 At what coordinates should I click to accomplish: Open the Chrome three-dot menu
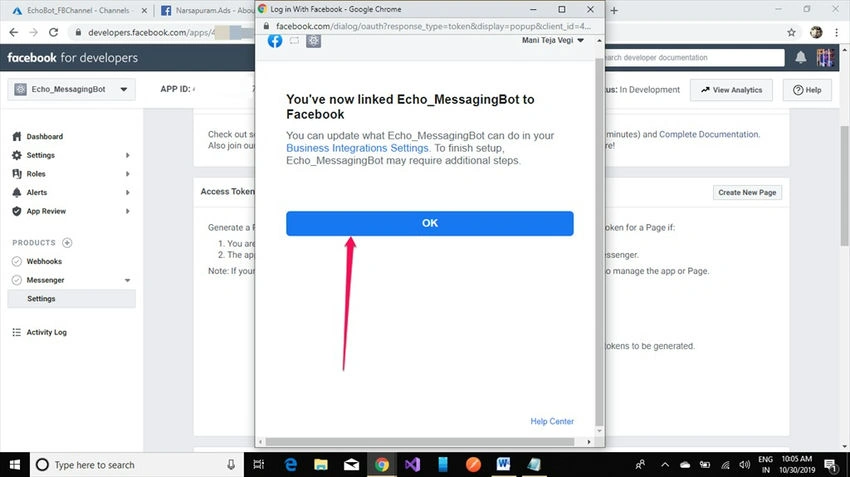(x=837, y=33)
